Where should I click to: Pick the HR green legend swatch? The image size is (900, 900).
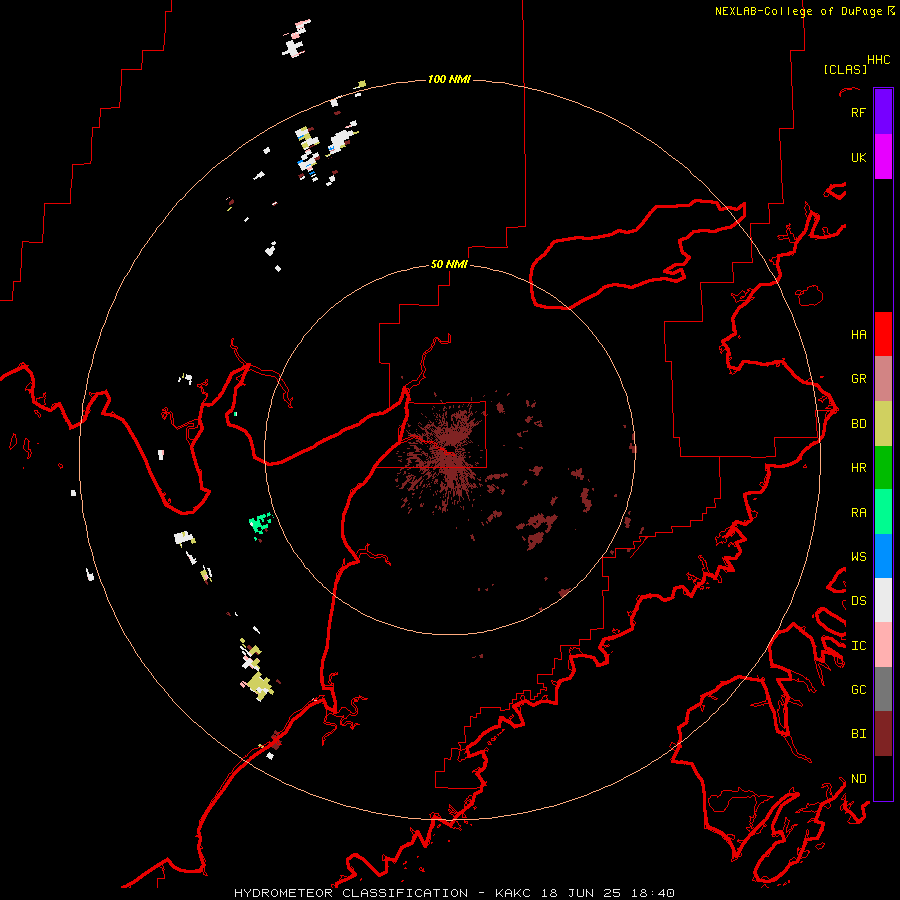[x=883, y=468]
